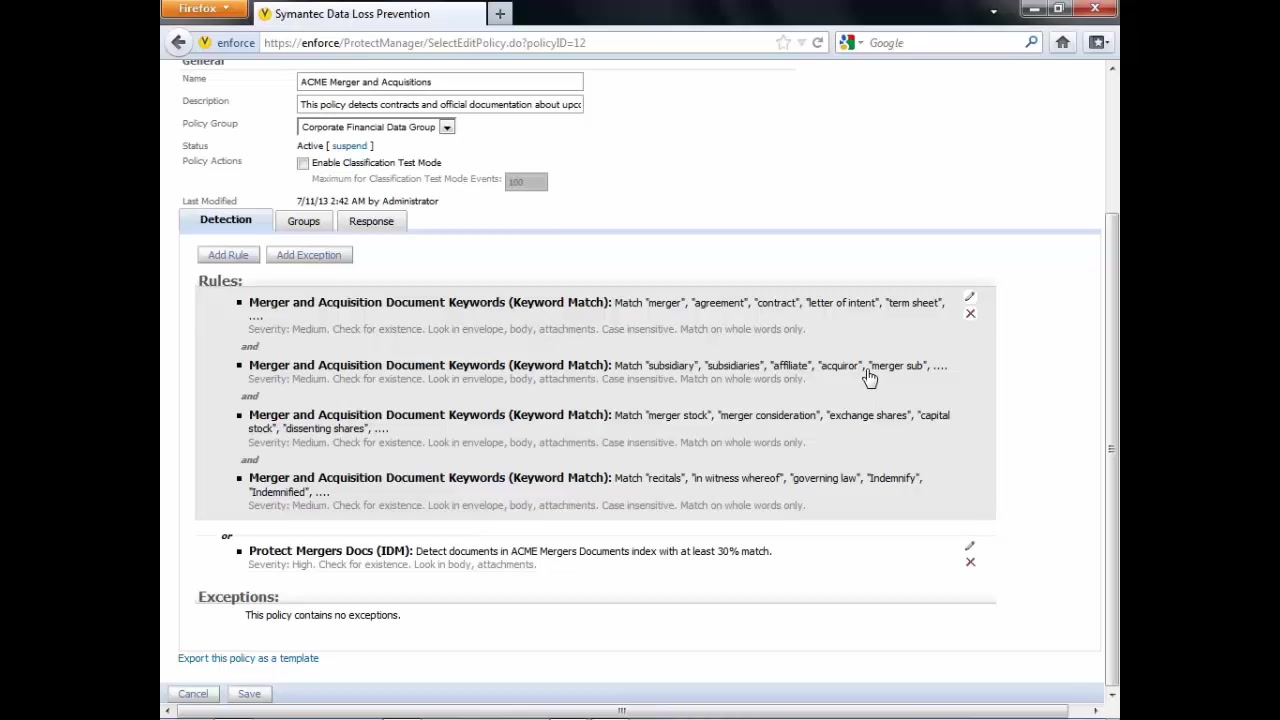Click the policy Description input field

pos(440,104)
